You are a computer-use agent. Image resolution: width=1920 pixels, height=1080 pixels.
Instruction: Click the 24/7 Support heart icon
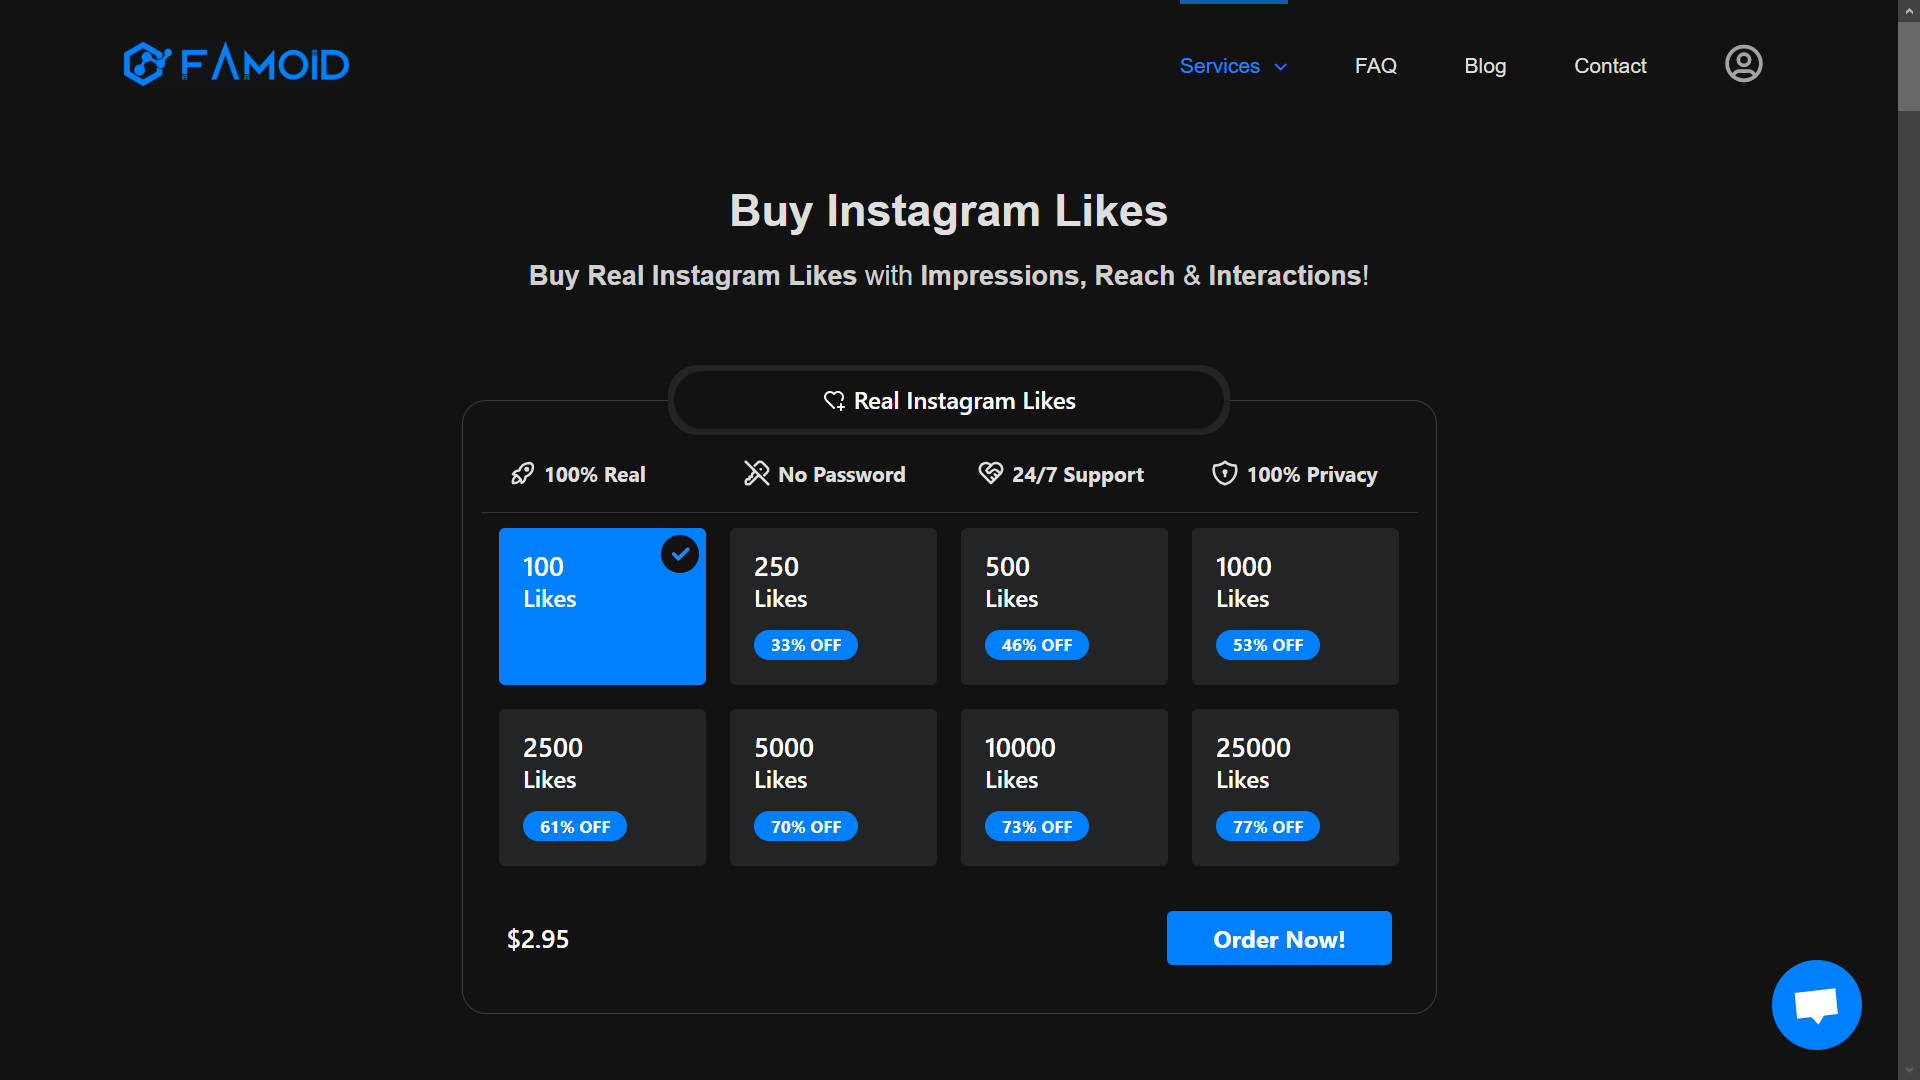point(990,474)
